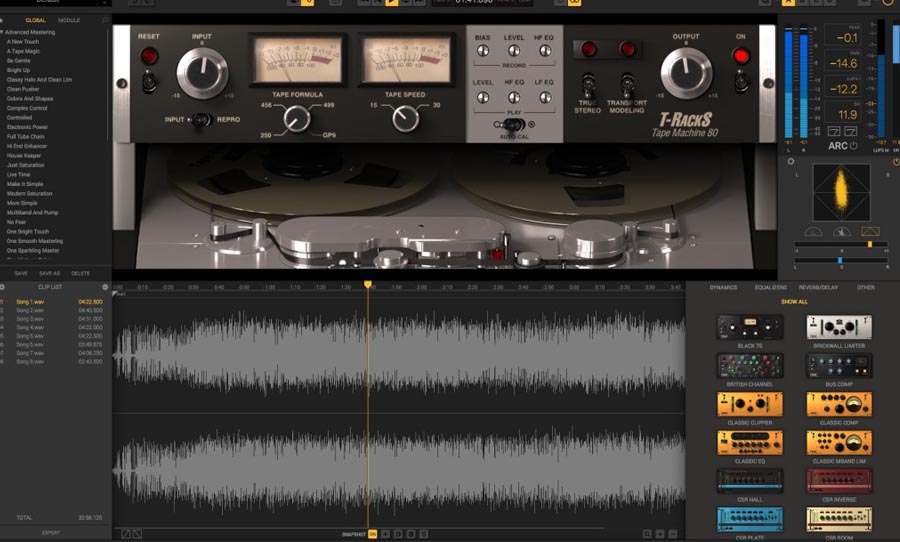Flip the TRANSPORT MODELING toggle switch

[627, 86]
